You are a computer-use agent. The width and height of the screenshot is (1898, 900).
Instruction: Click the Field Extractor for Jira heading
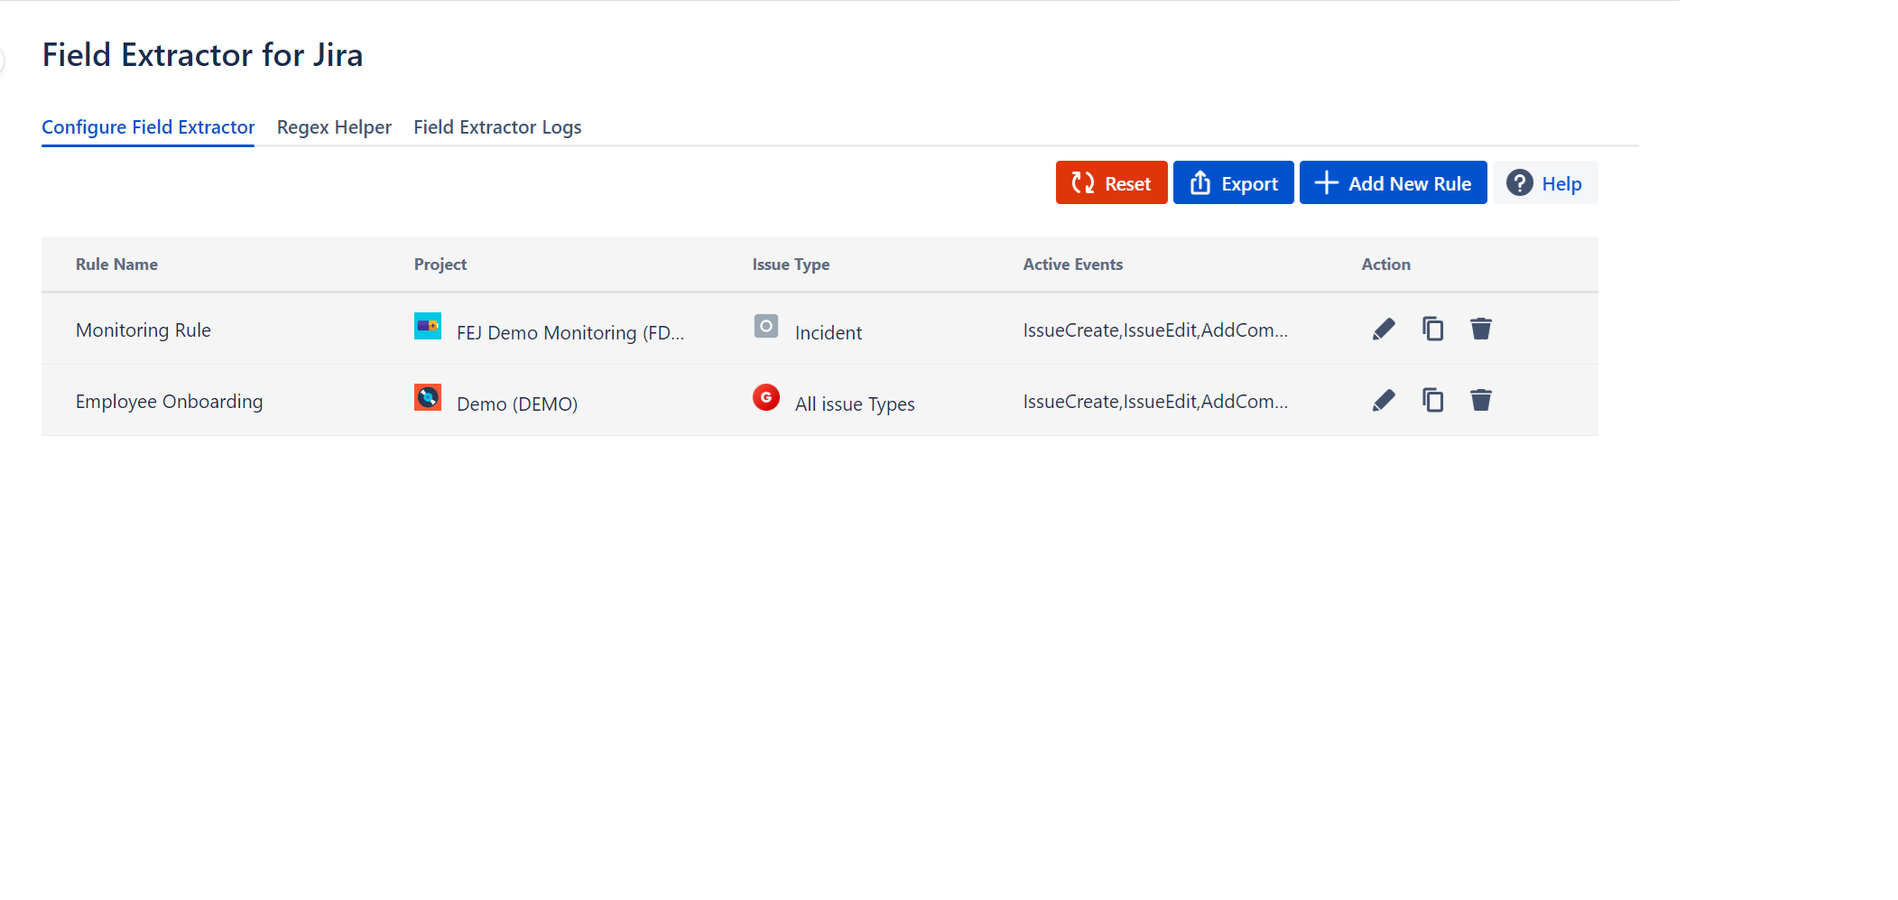click(202, 54)
